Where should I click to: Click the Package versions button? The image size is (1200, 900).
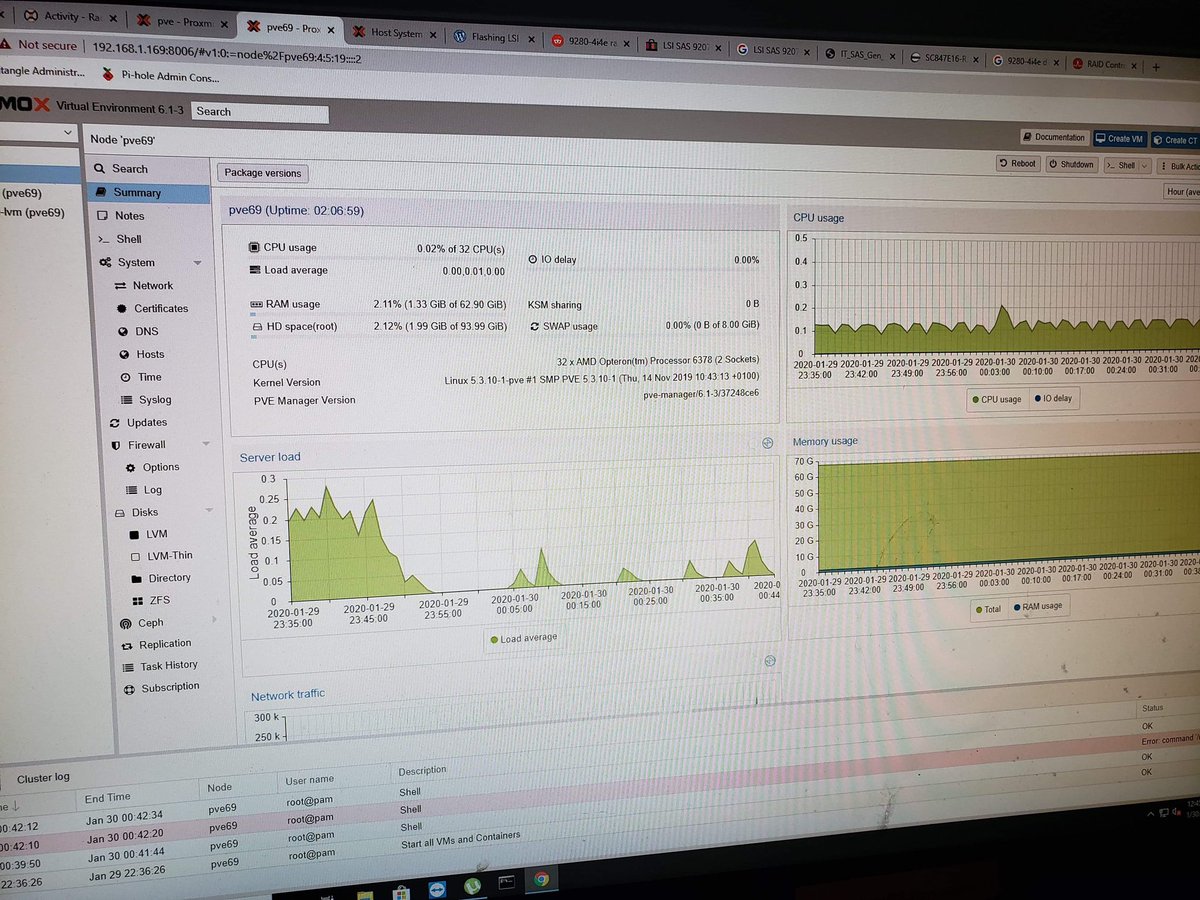[263, 173]
